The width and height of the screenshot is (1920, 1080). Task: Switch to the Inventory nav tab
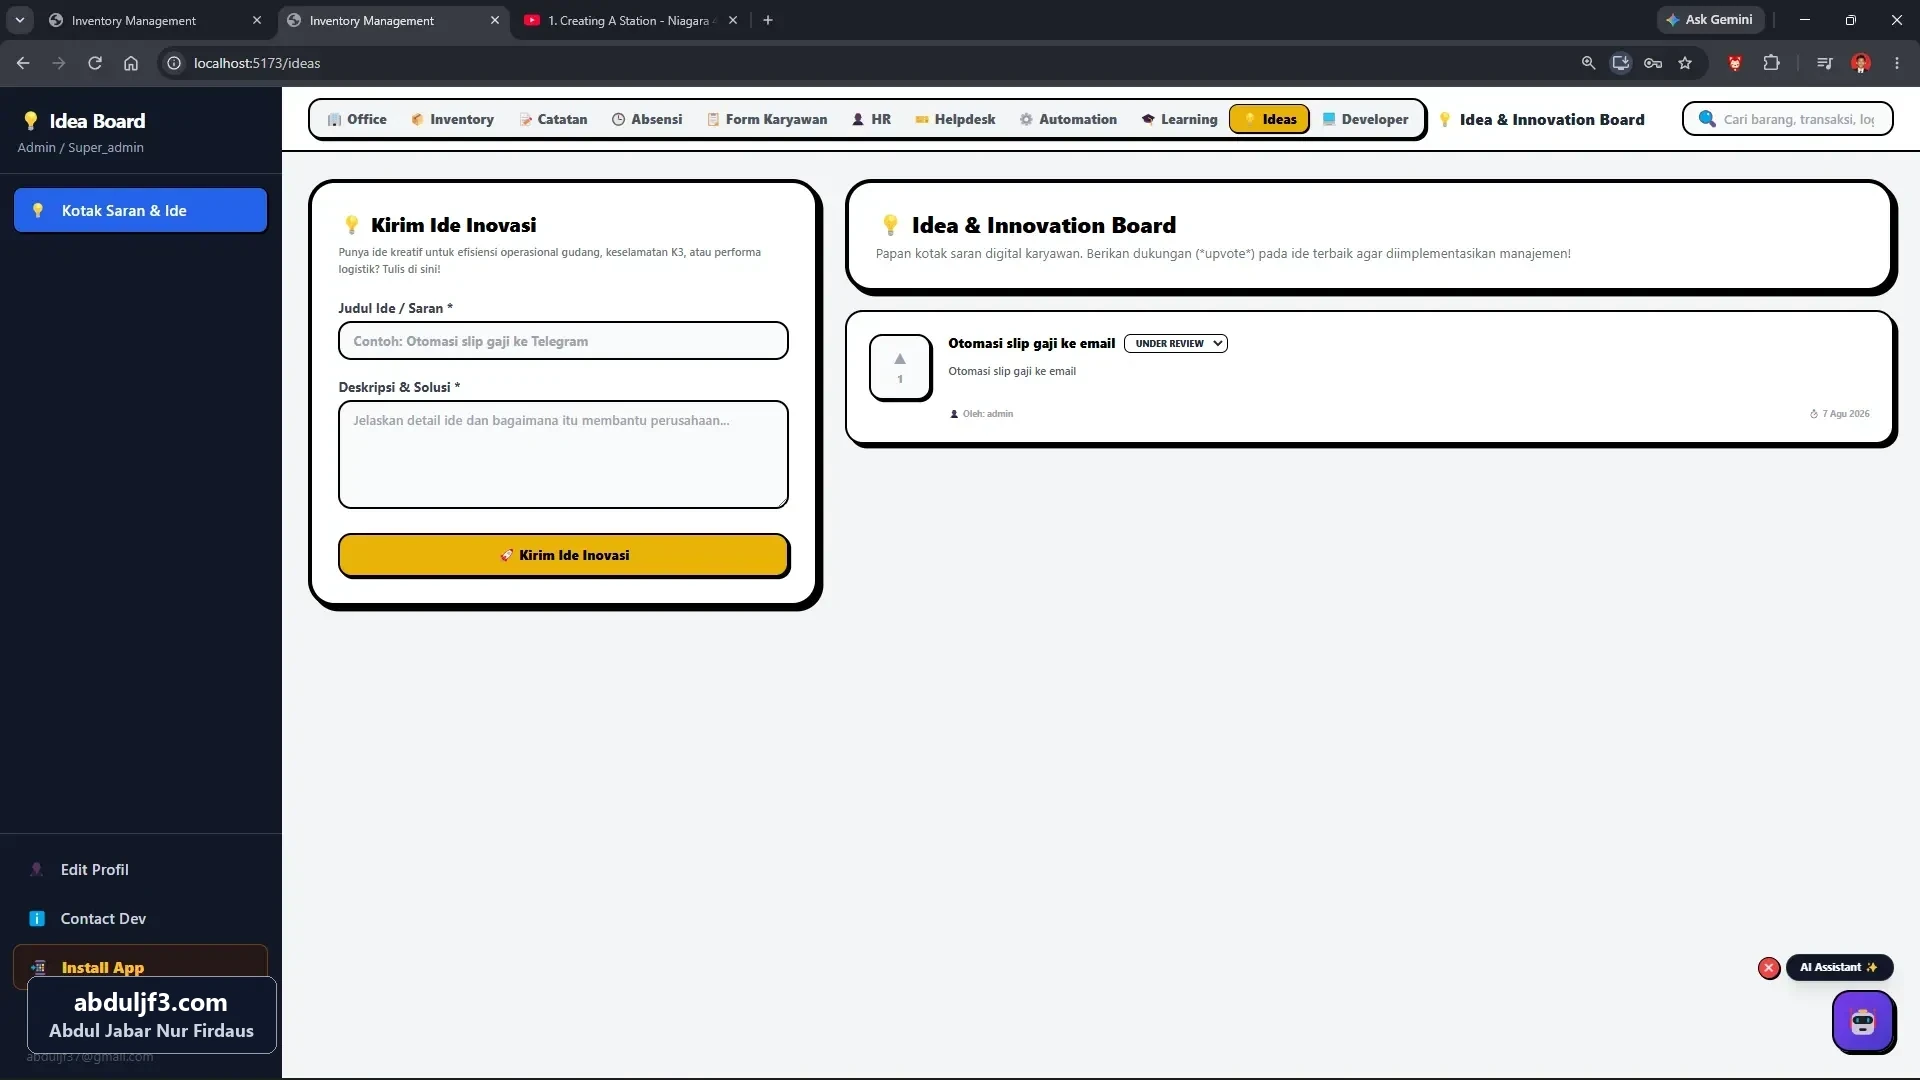[452, 119]
